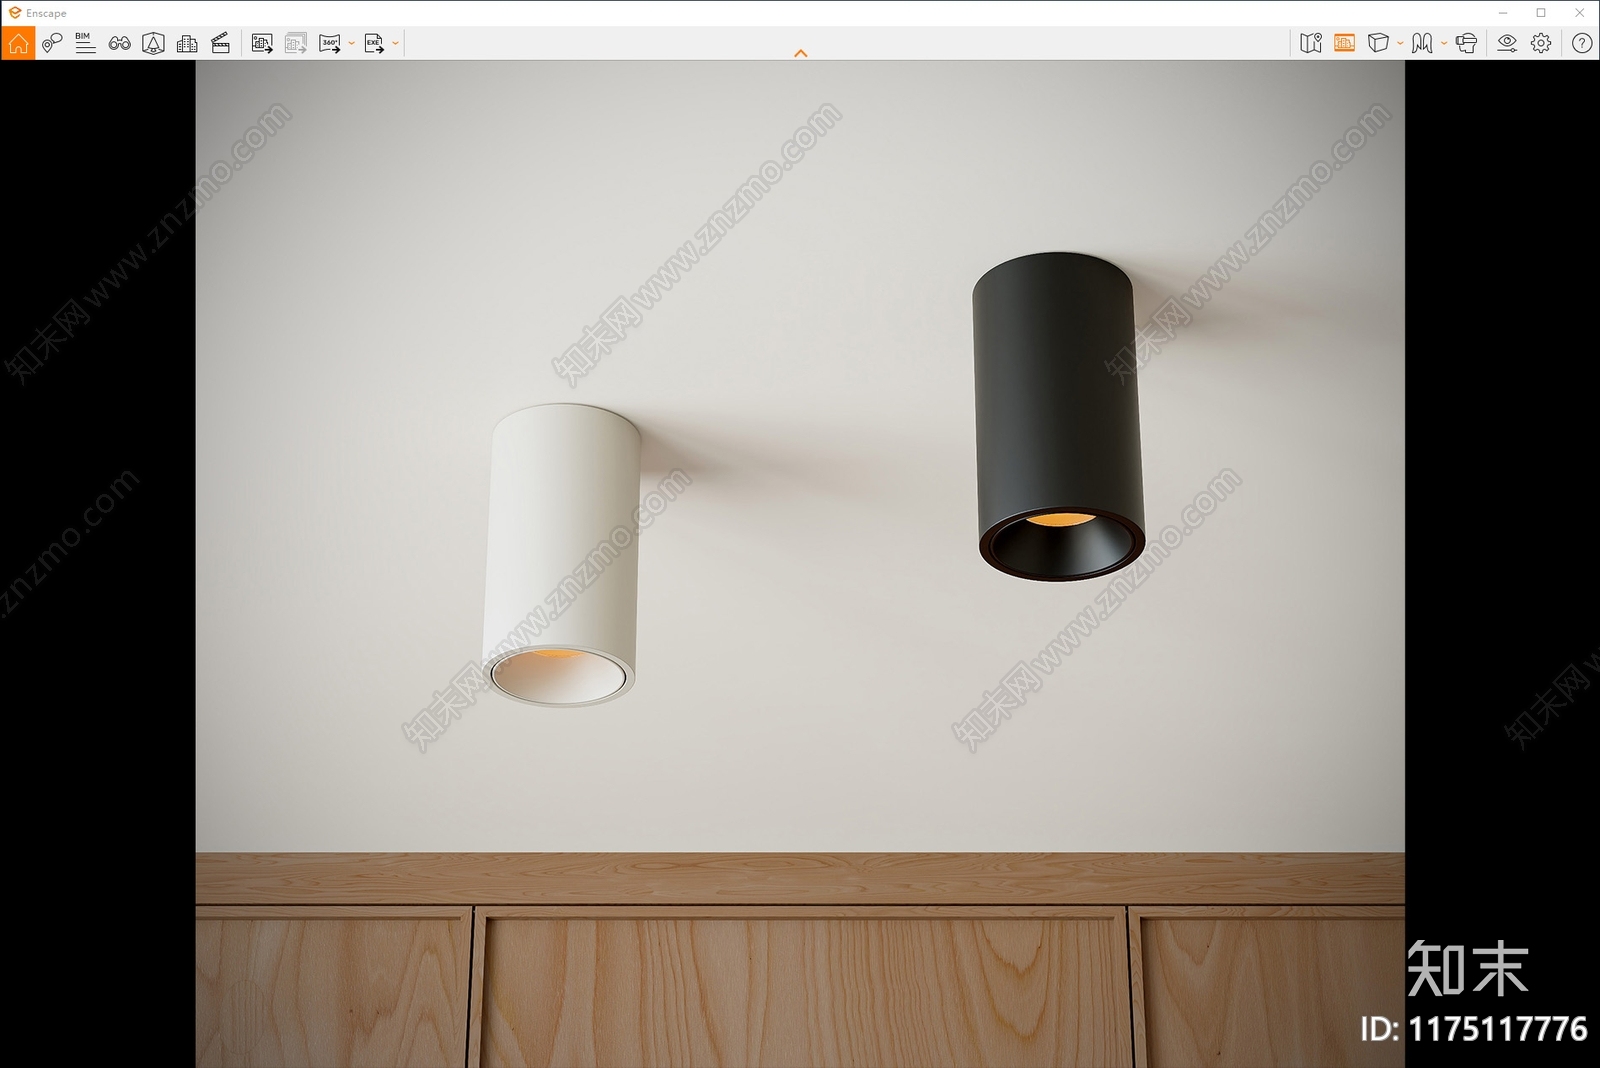Click the Enscape logo in title bar
Screen dimensions: 1600x1068
tap(15, 13)
